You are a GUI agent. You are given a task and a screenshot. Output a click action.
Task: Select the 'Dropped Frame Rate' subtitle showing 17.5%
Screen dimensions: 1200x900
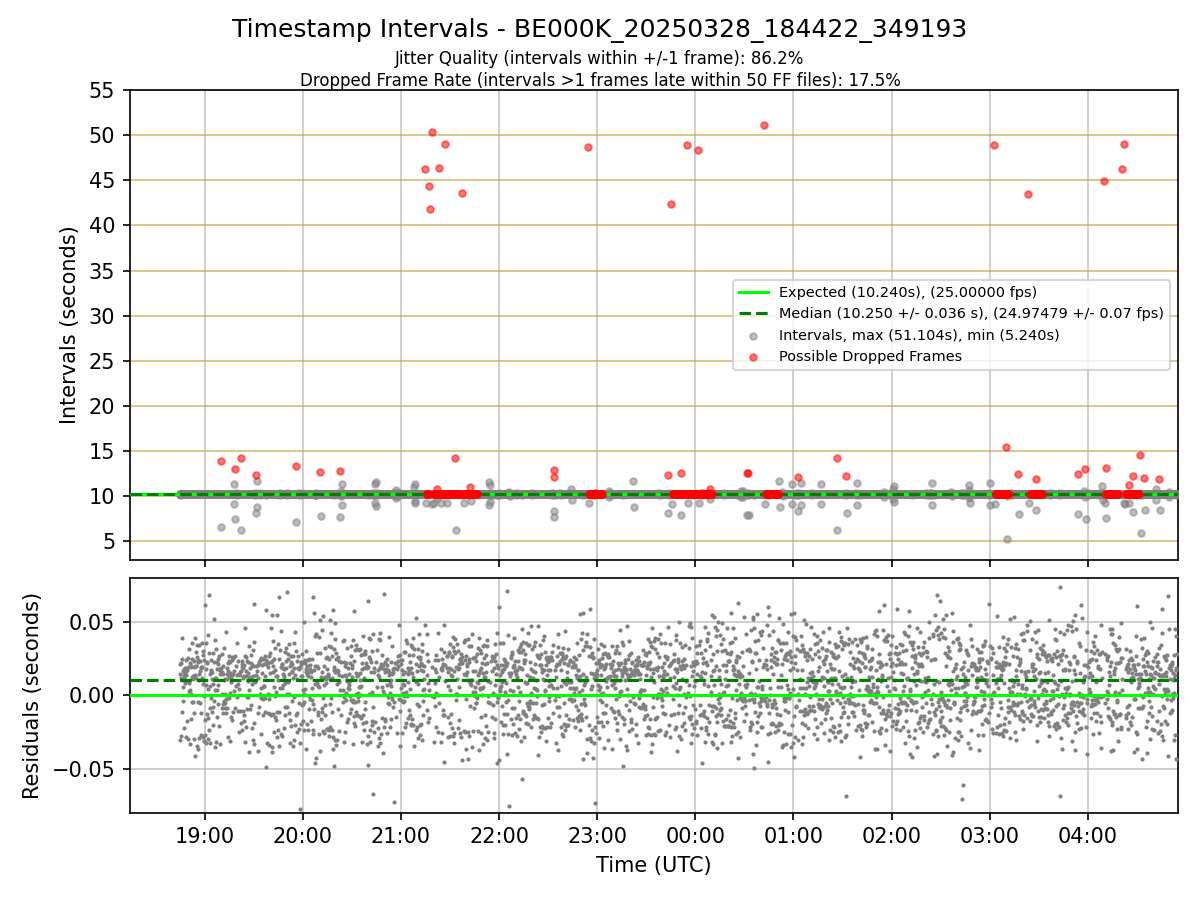point(599,80)
